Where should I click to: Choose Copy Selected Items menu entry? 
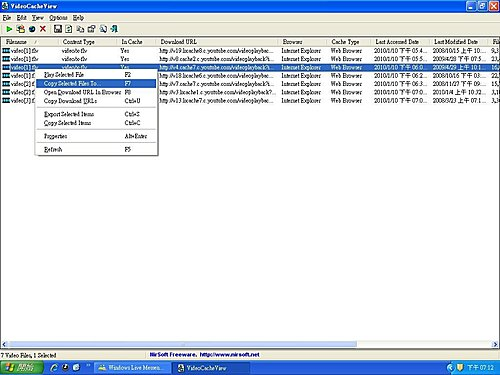[96, 123]
